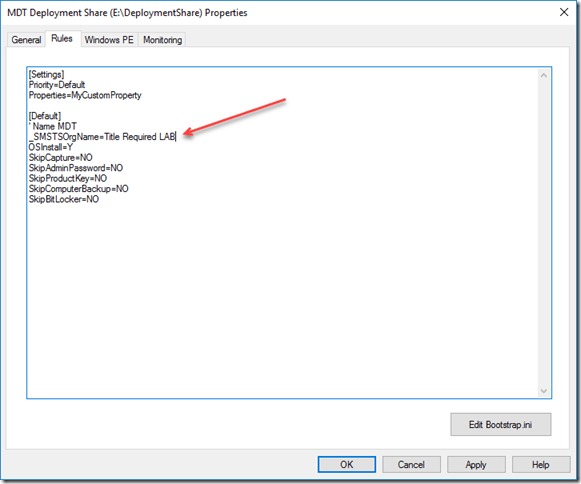This screenshot has width=581, height=484.
Task: Apply the rule changes
Action: click(476, 464)
